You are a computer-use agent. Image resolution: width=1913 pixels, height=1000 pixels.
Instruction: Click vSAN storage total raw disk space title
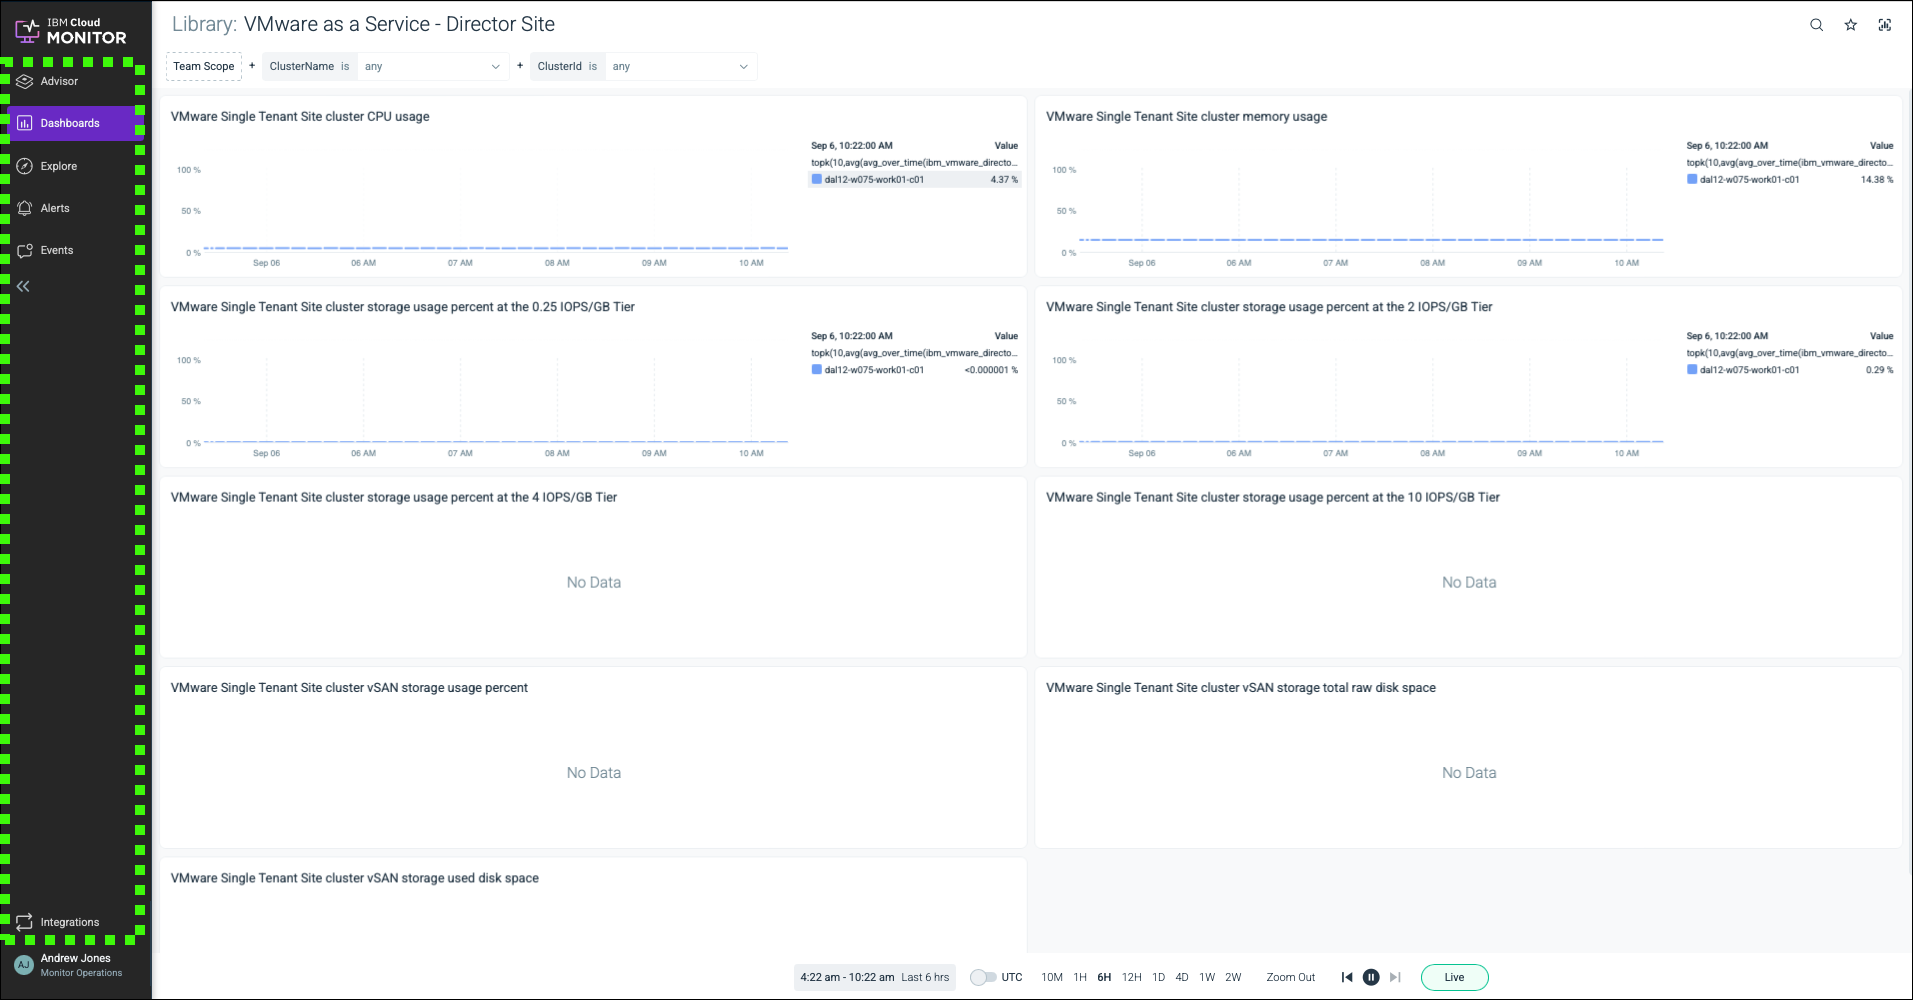tap(1241, 687)
